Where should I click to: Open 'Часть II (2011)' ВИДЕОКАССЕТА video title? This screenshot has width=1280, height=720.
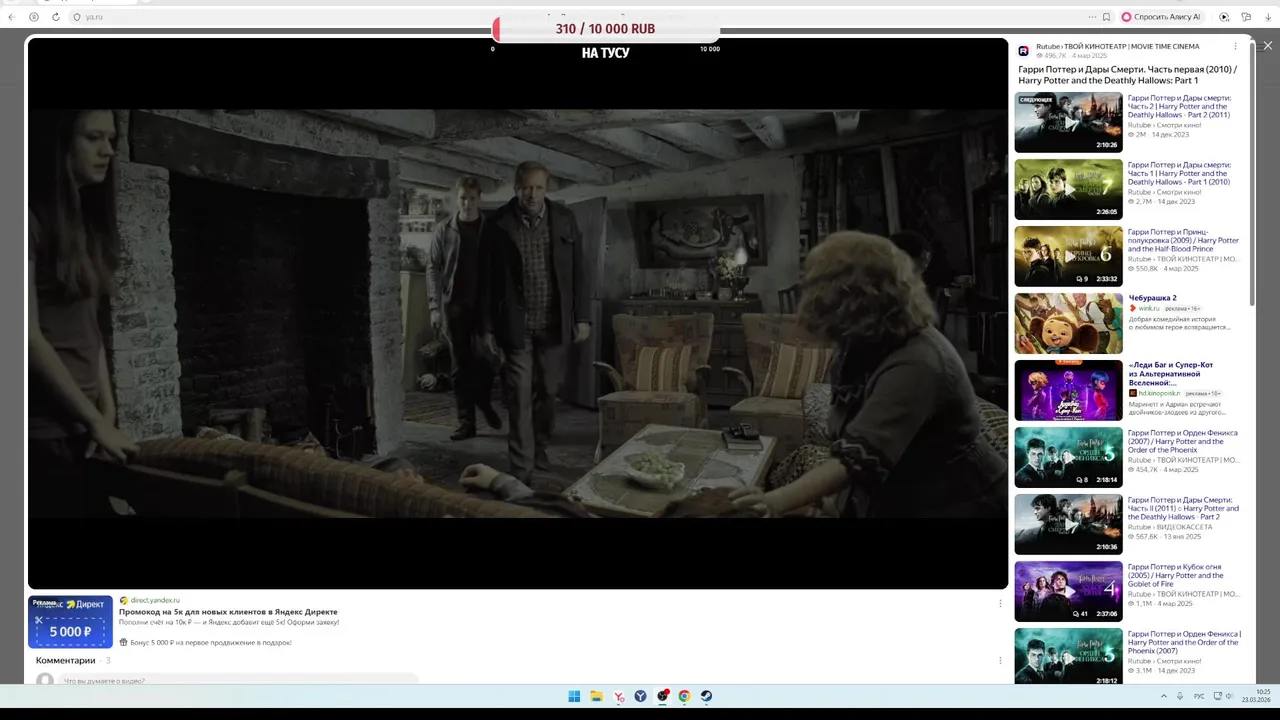point(1183,508)
